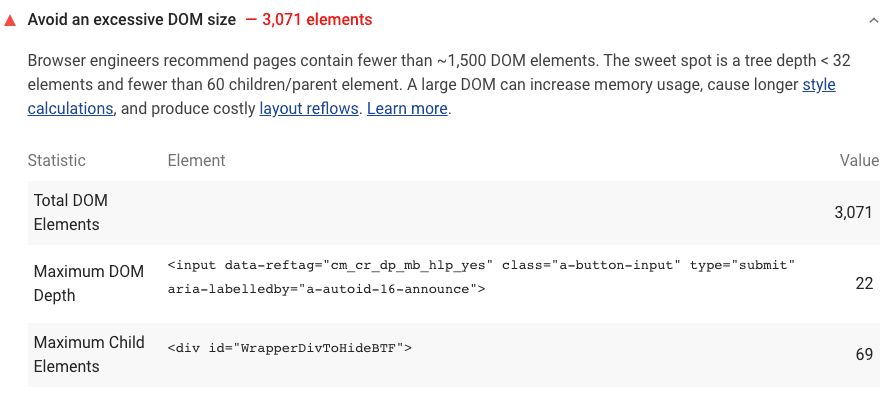Viewport: 880px width, 399px height.
Task: Select the Total DOM Elements row label
Action: coord(71,212)
